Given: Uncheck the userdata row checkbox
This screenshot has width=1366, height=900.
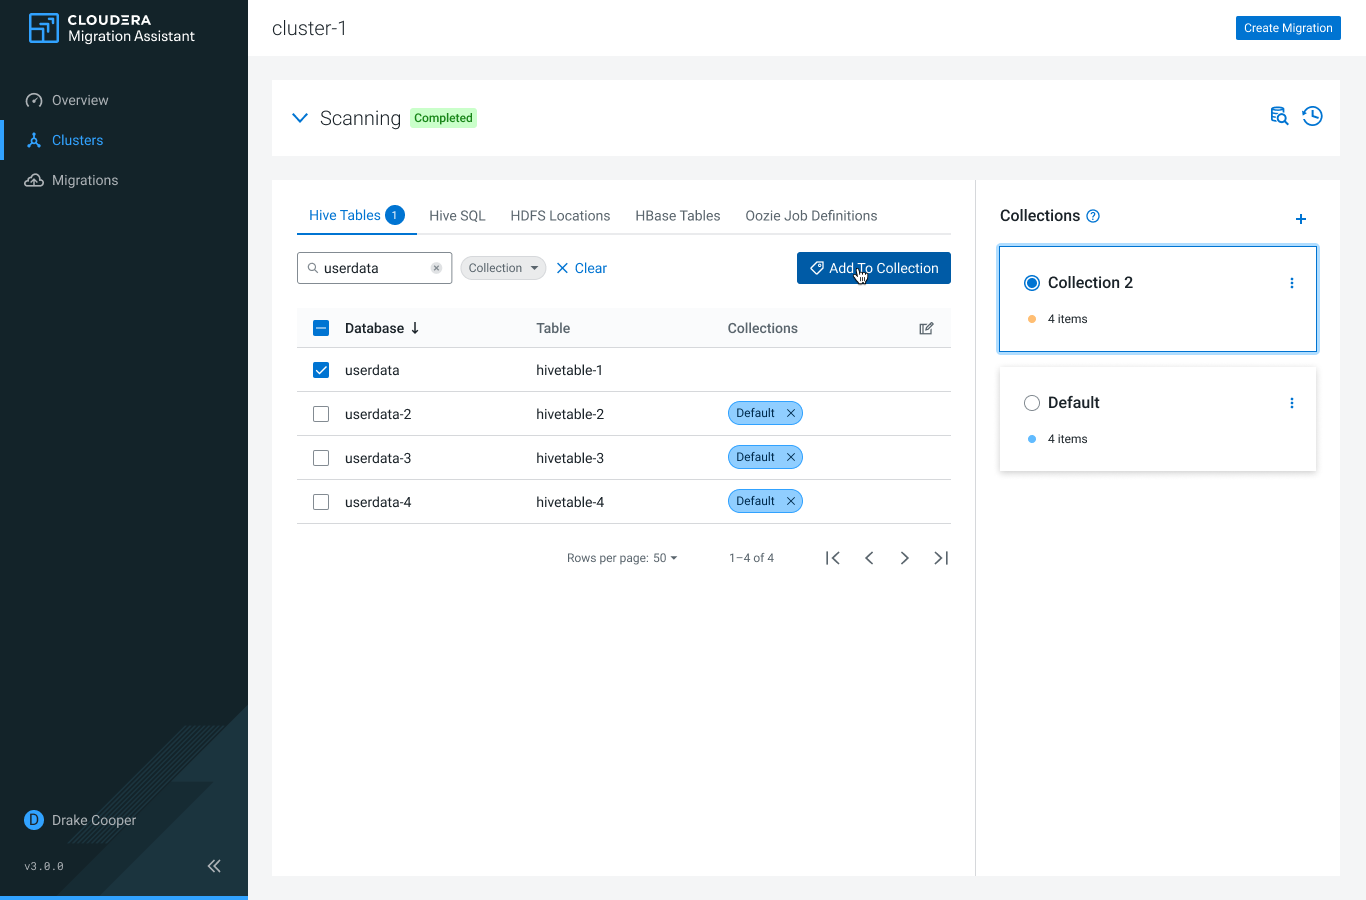Looking at the screenshot, I should tap(321, 370).
